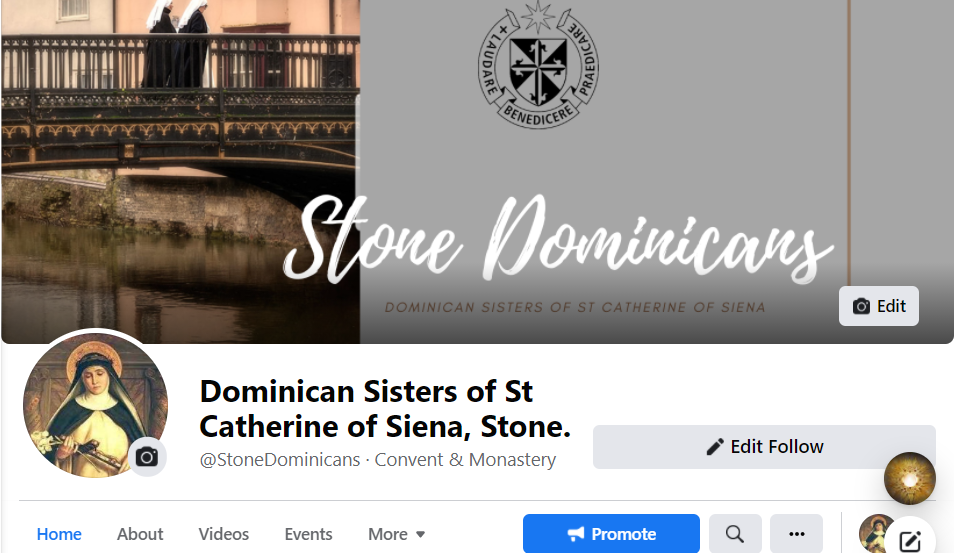Edit the cover photo

pos(878,306)
